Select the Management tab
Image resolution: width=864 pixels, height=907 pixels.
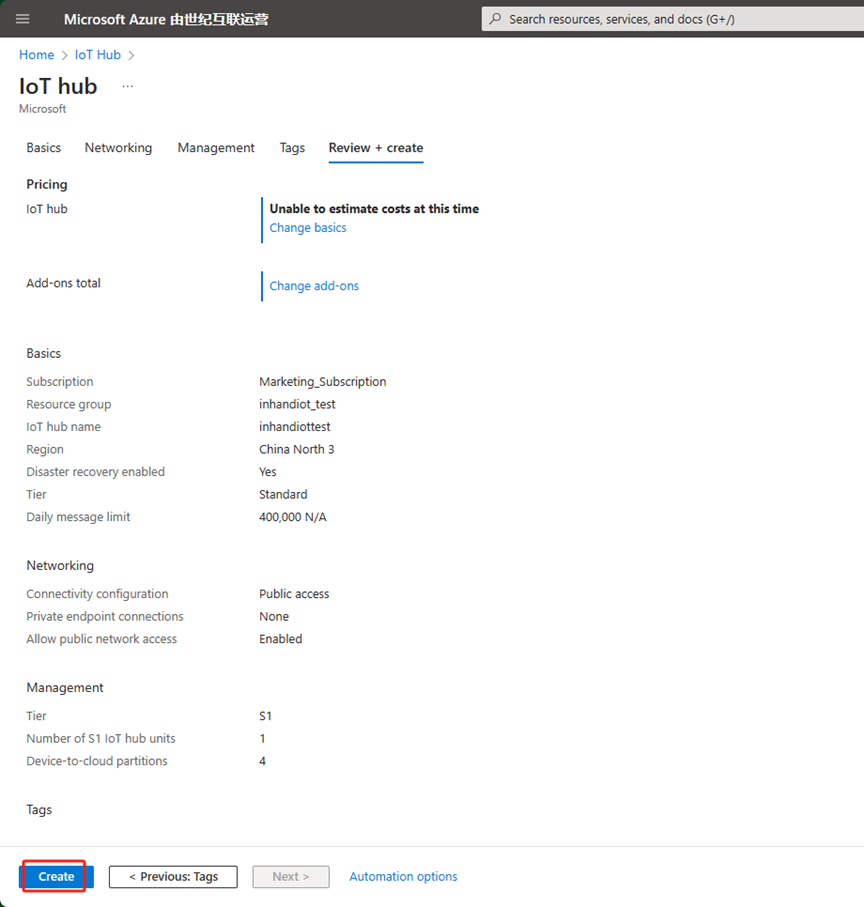[x=216, y=148]
